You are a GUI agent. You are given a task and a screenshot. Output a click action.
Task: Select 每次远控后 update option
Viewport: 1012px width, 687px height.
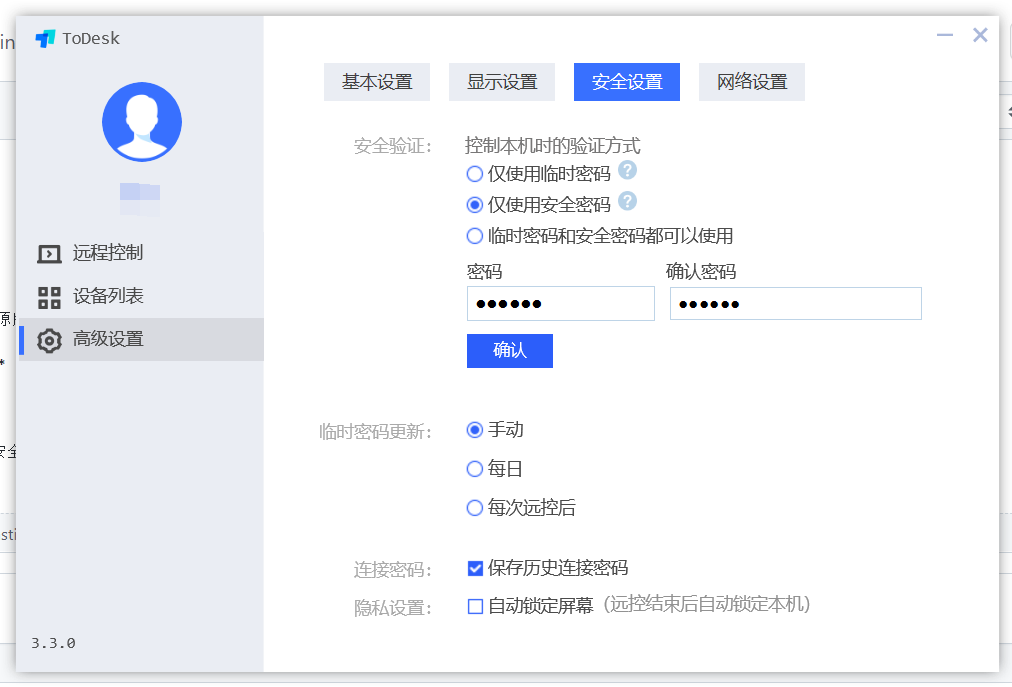coord(475,508)
